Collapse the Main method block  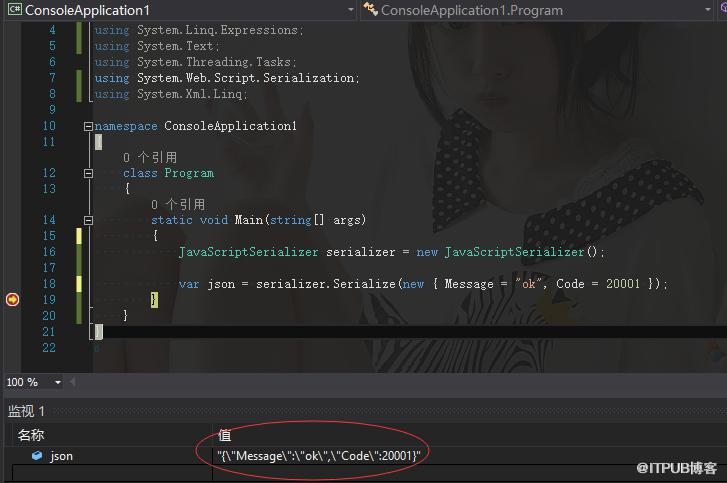point(89,220)
